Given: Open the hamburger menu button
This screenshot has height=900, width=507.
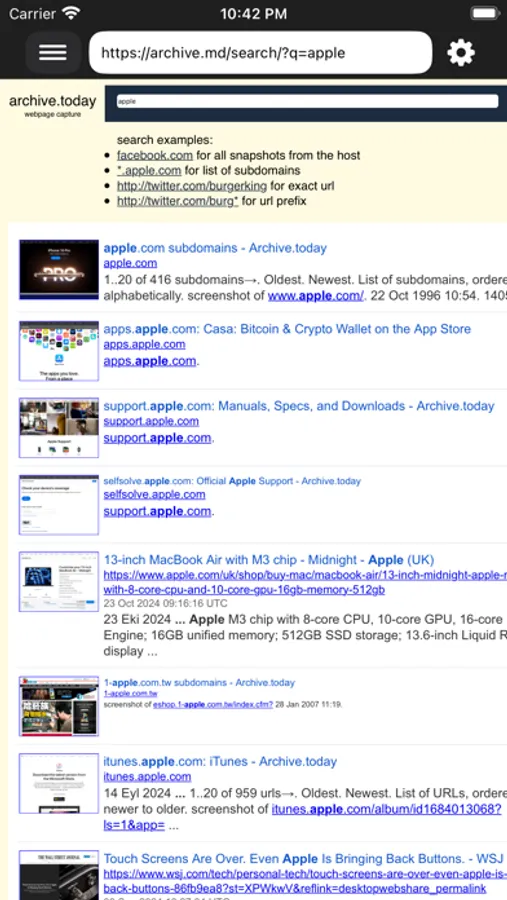Looking at the screenshot, I should click(53, 53).
